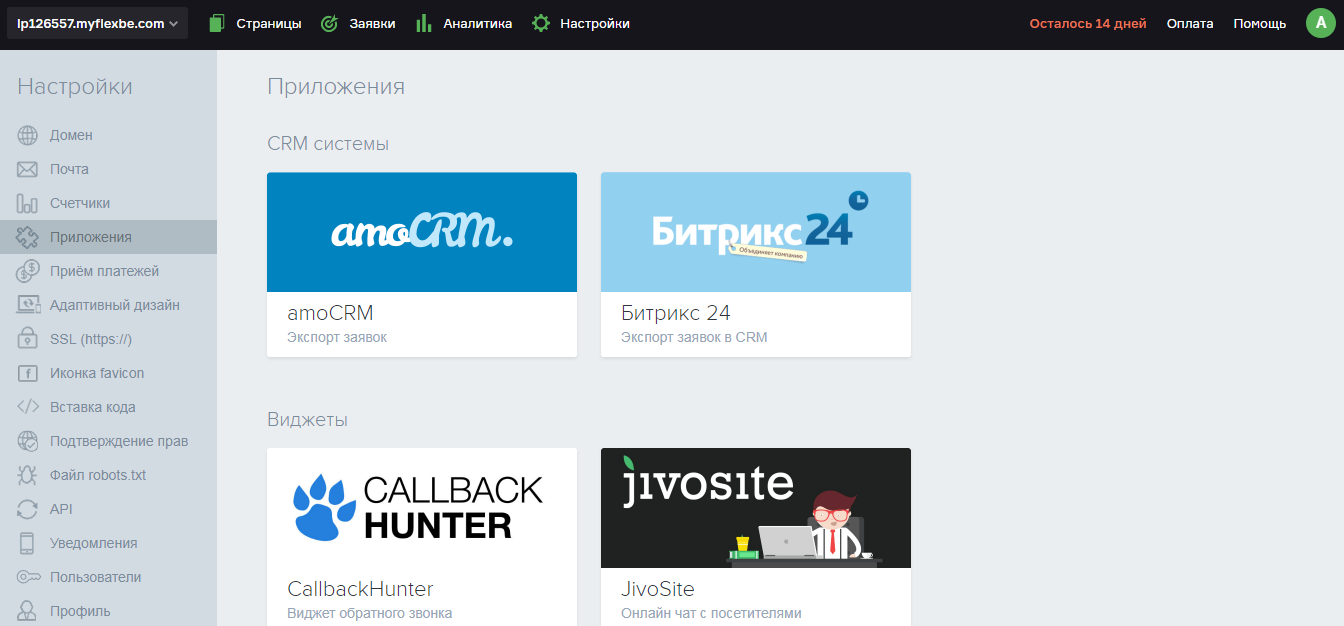Click the Приложения puzzle icon
This screenshot has width=1344, height=626.
pyautogui.click(x=27, y=237)
